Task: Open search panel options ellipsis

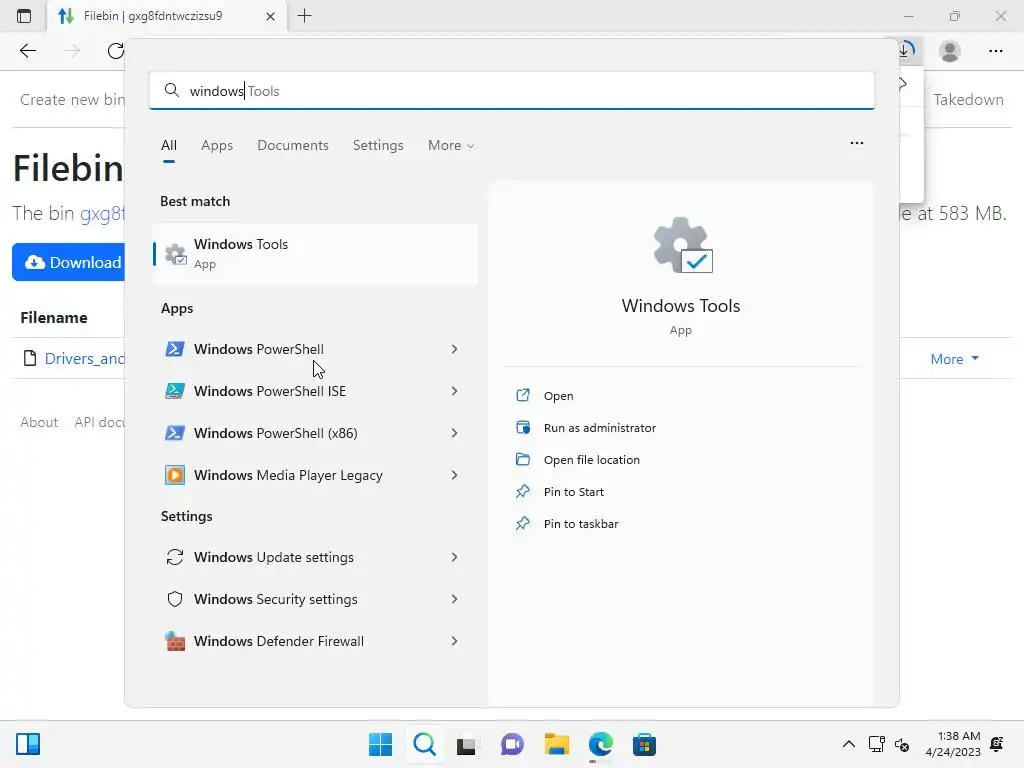Action: click(x=857, y=143)
